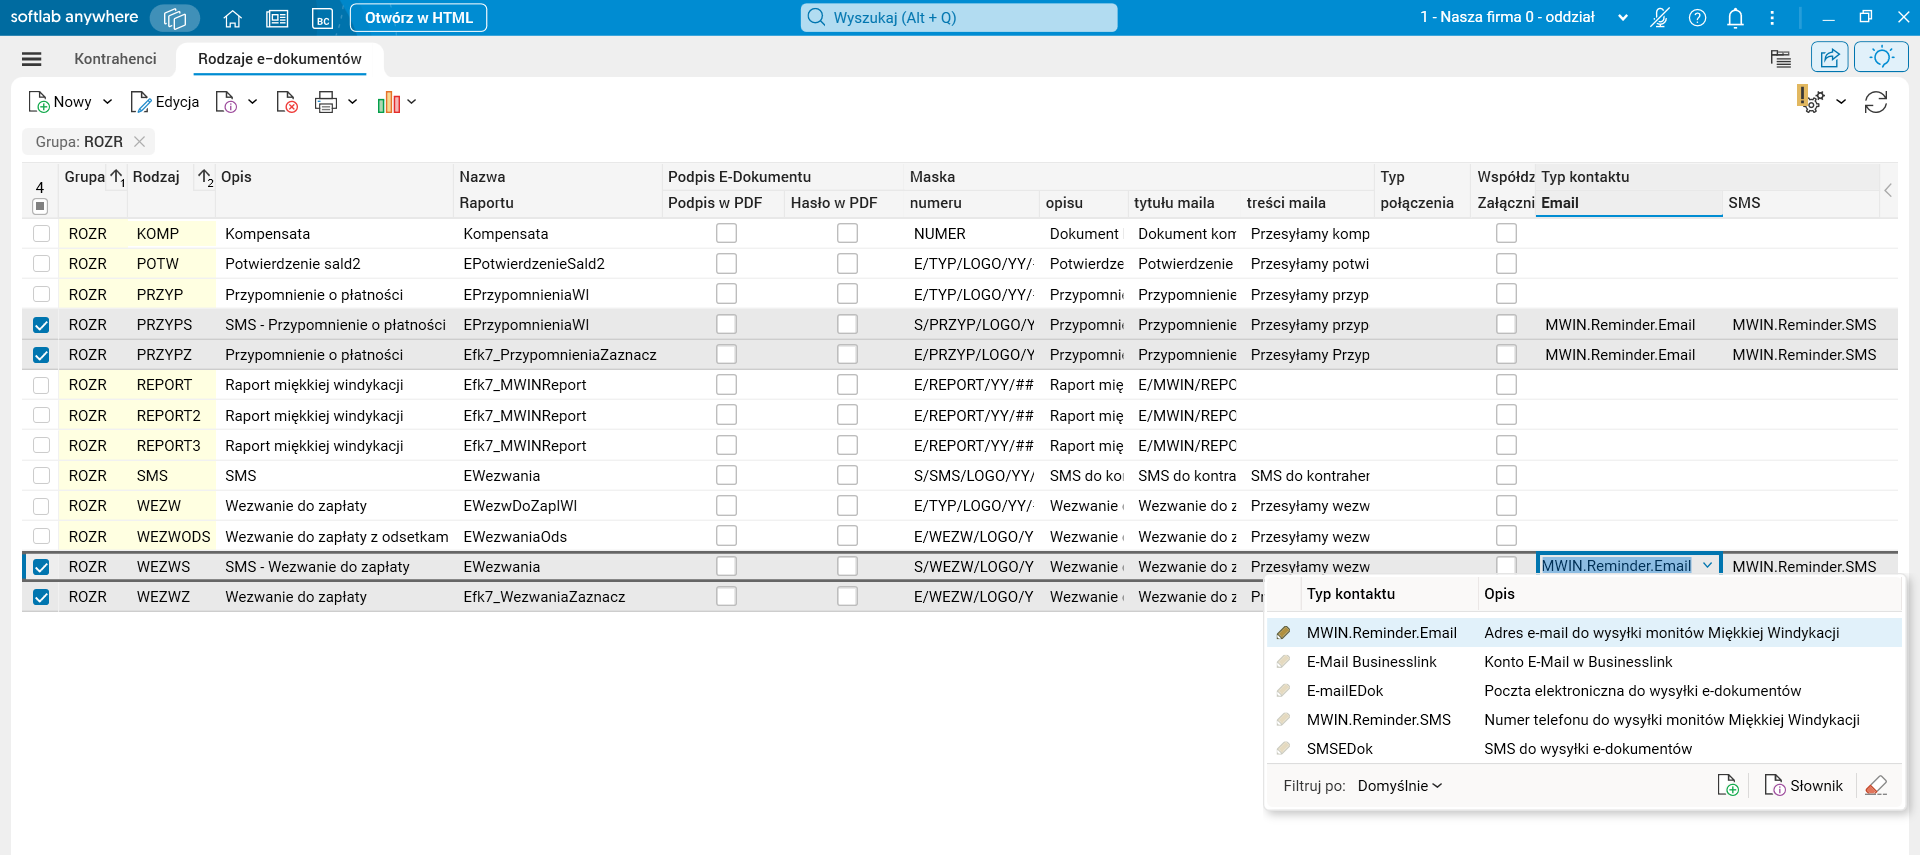Viewport: 1920px width, 855px height.
Task: Click the light bulb icon button
Action: pos(1881,58)
